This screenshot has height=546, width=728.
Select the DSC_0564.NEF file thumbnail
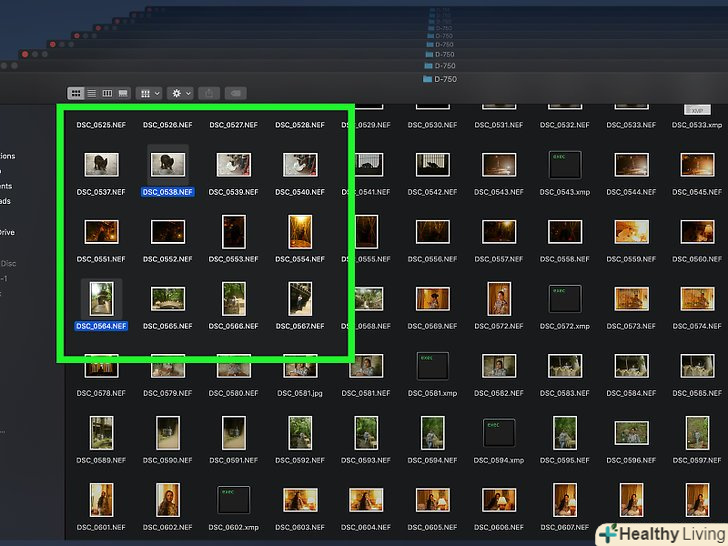click(x=101, y=298)
